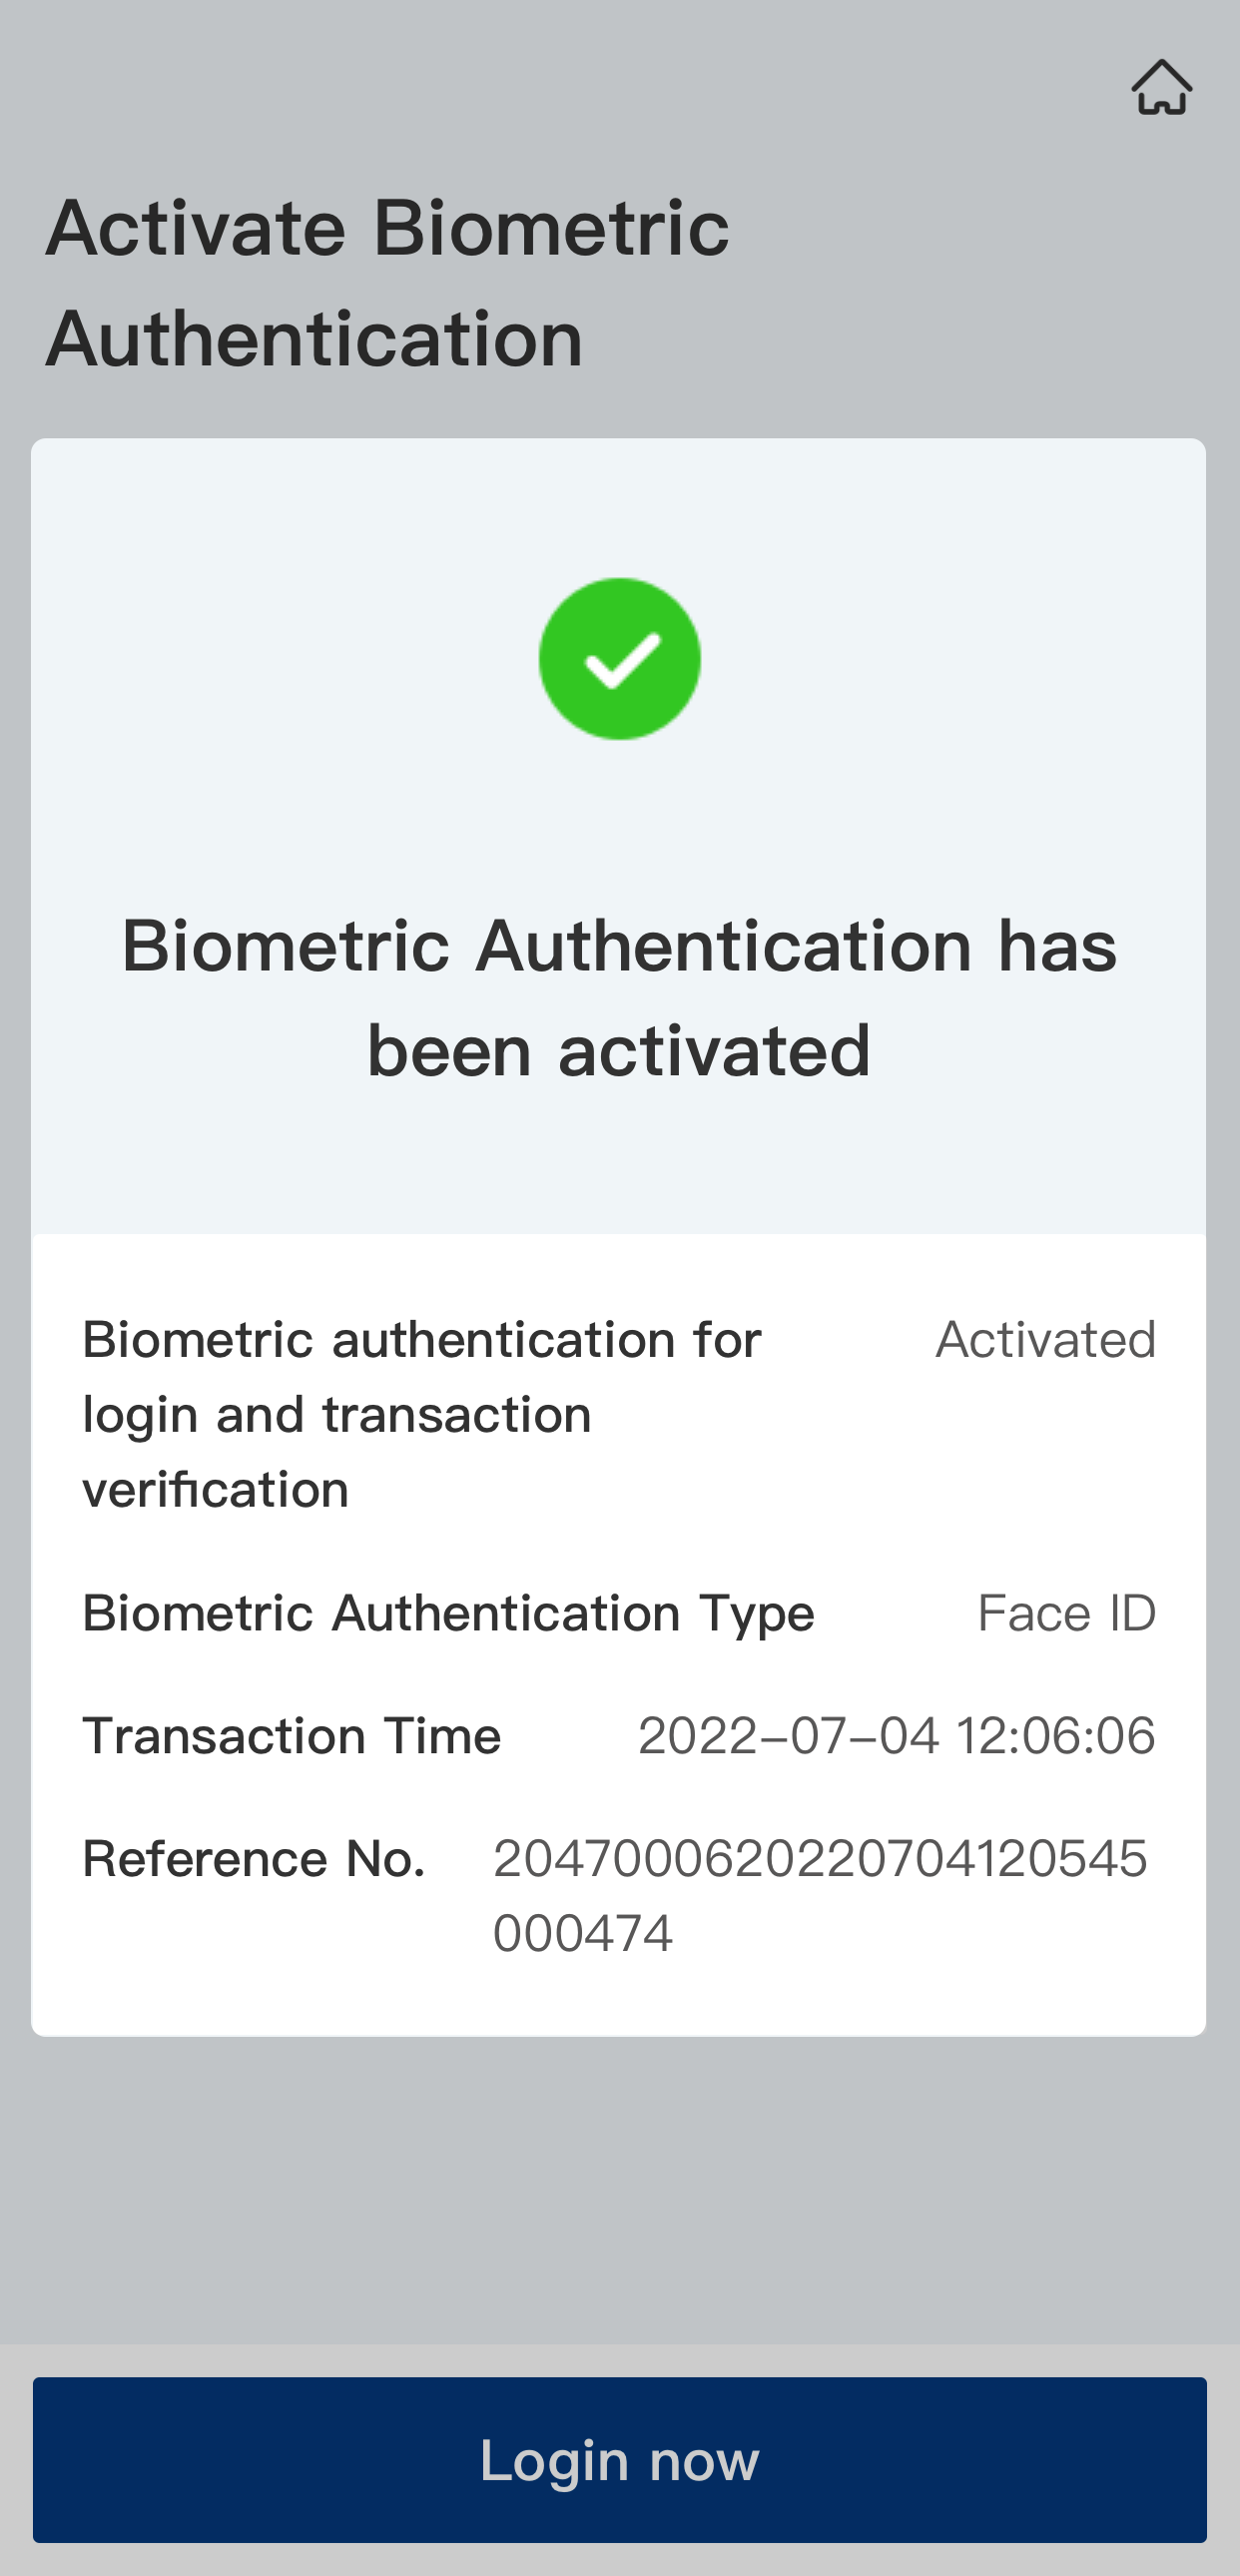The height and width of the screenshot is (2576, 1240).
Task: Tap the footer bar edge around Login now
Action: click(x=620, y=2361)
